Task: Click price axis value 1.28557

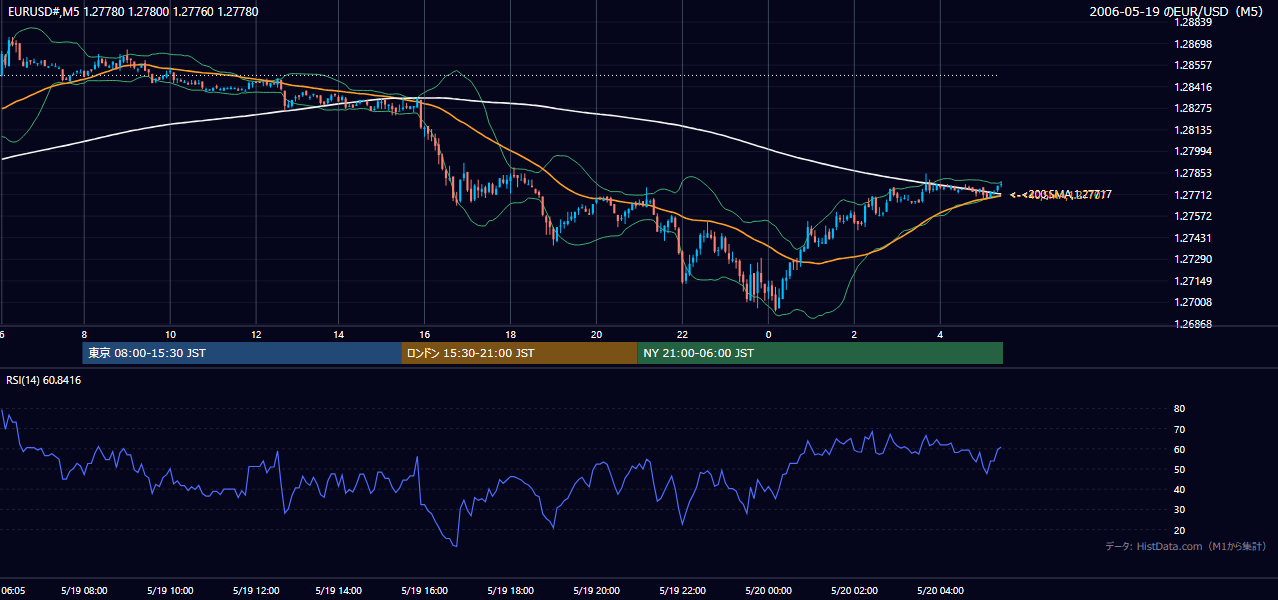Action: coord(1192,66)
